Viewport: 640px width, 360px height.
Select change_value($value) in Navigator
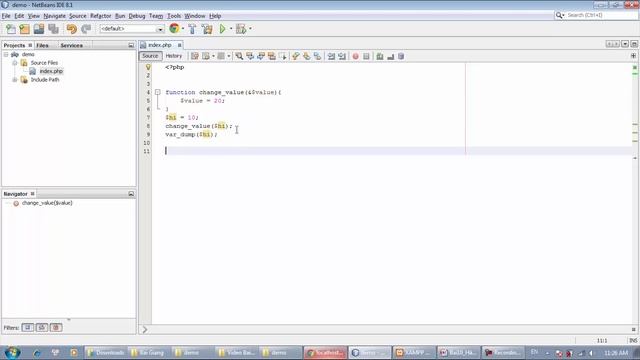47,203
